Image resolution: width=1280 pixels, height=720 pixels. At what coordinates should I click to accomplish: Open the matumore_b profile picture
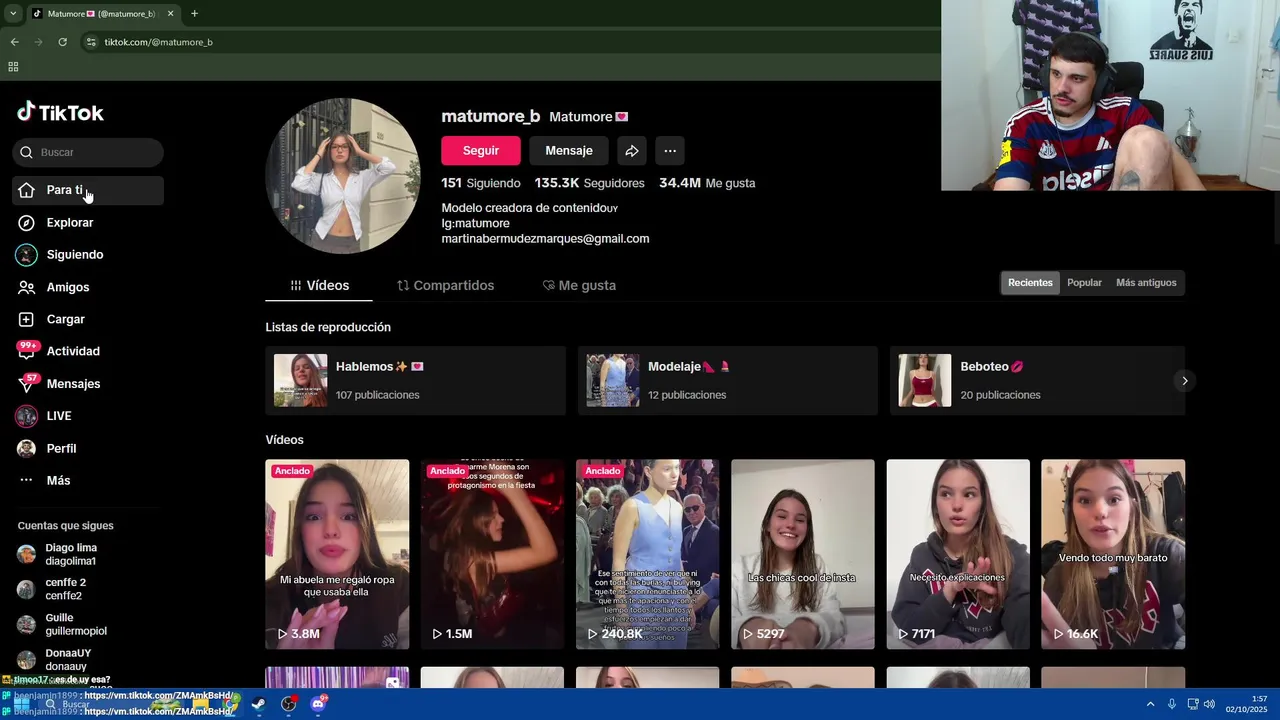pyautogui.click(x=343, y=176)
